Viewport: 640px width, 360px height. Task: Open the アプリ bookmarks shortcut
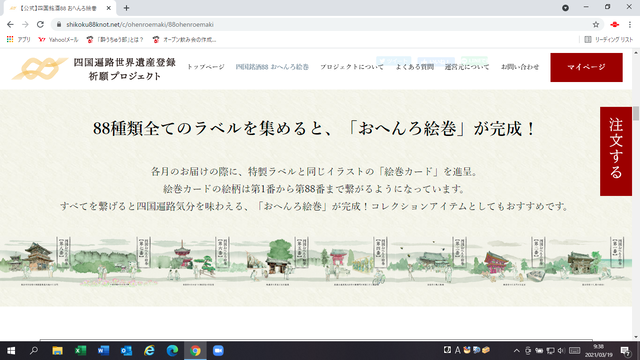coord(18,40)
